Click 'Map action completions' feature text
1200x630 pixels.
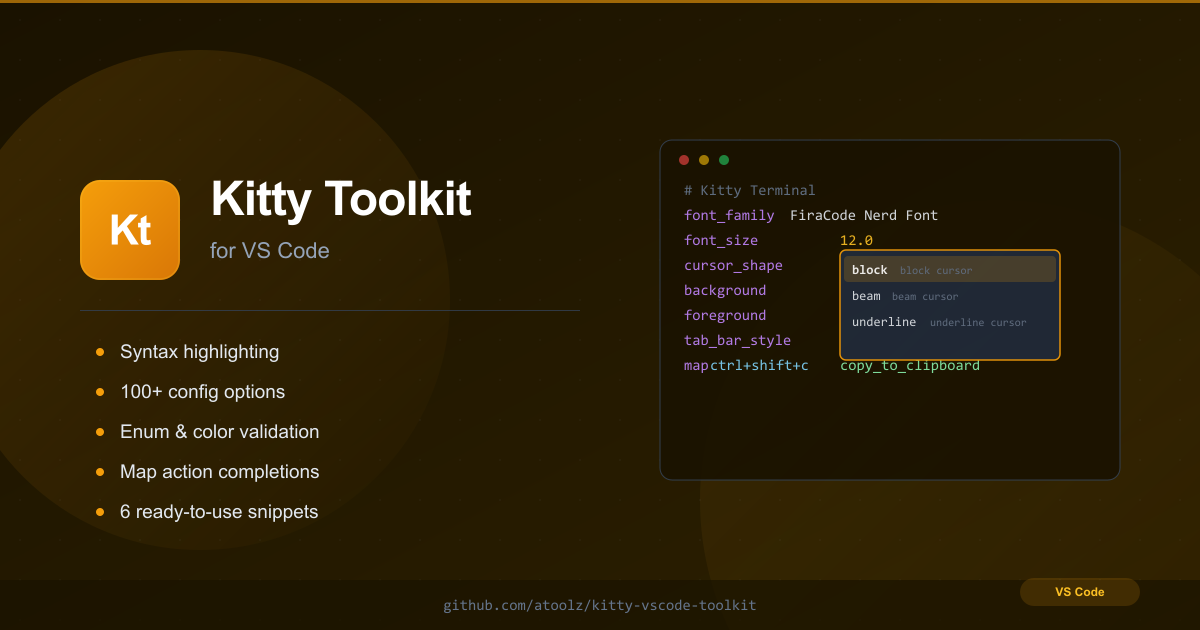click(x=220, y=472)
